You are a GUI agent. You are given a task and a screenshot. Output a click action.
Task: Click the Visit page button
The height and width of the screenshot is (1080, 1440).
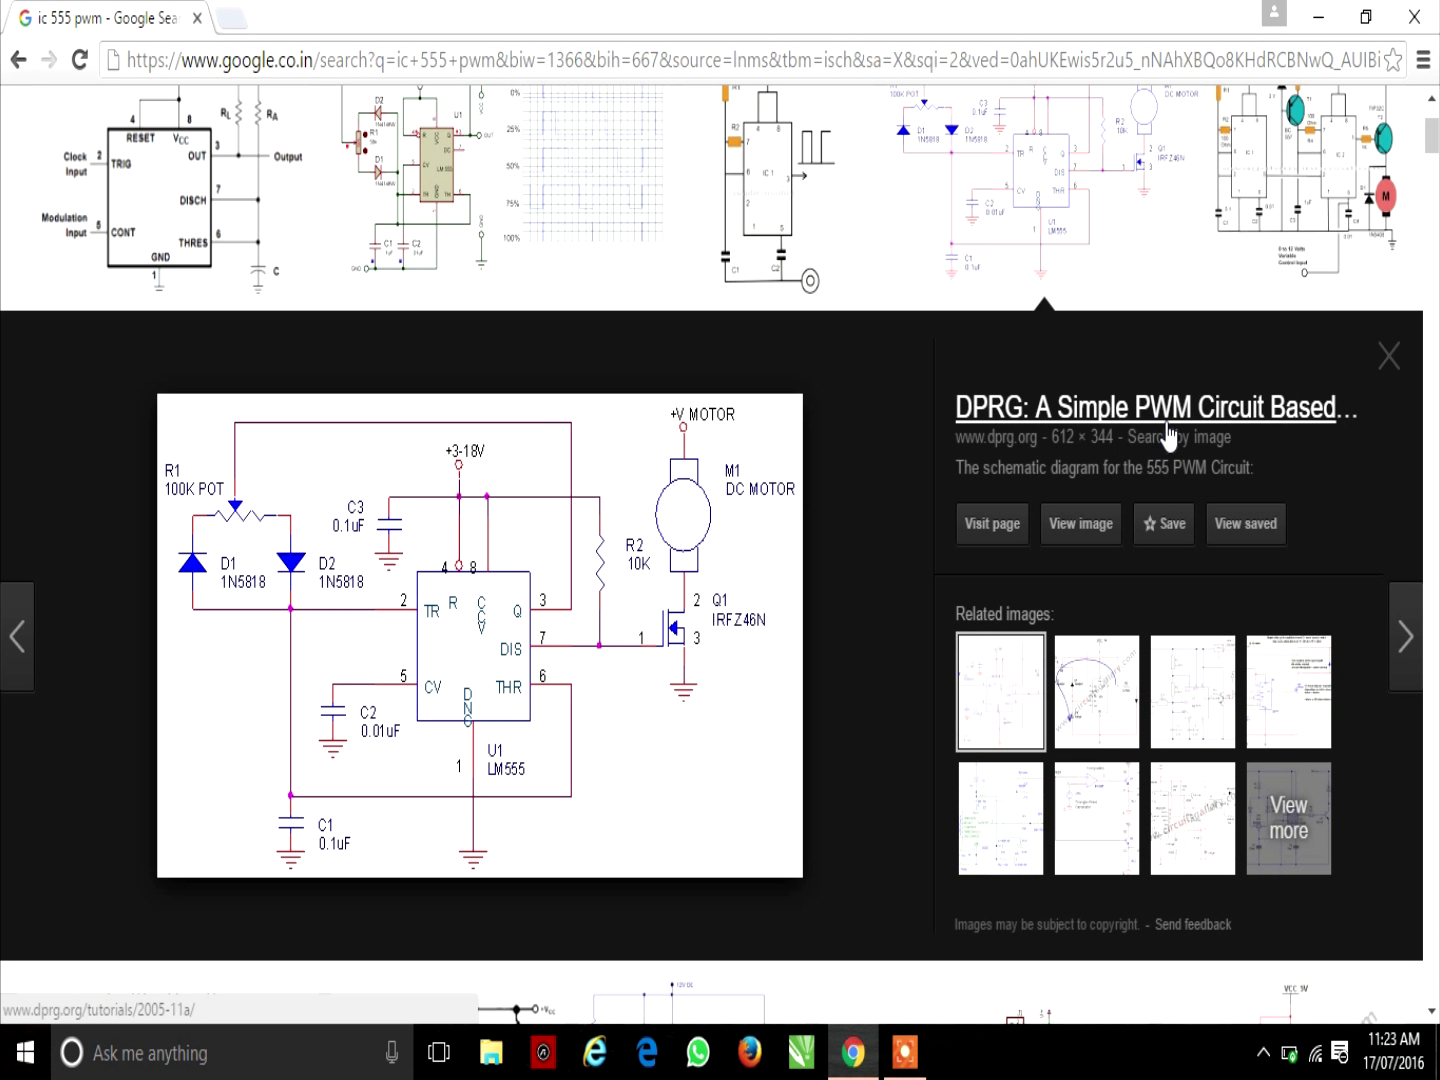coord(991,524)
